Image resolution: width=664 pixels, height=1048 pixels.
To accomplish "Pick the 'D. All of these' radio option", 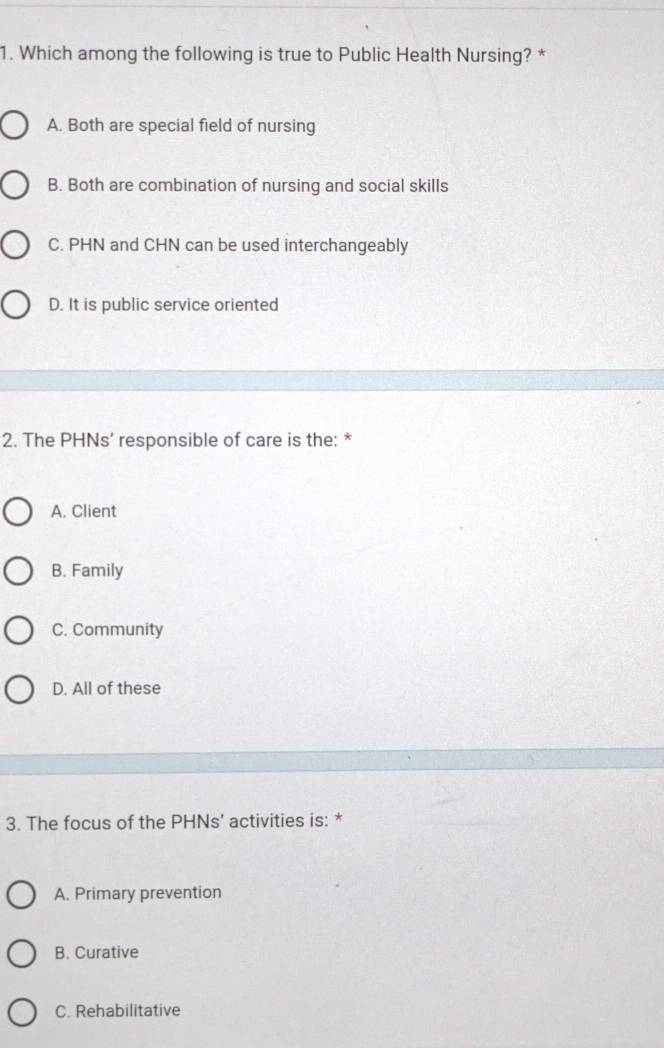I will click(x=19, y=689).
